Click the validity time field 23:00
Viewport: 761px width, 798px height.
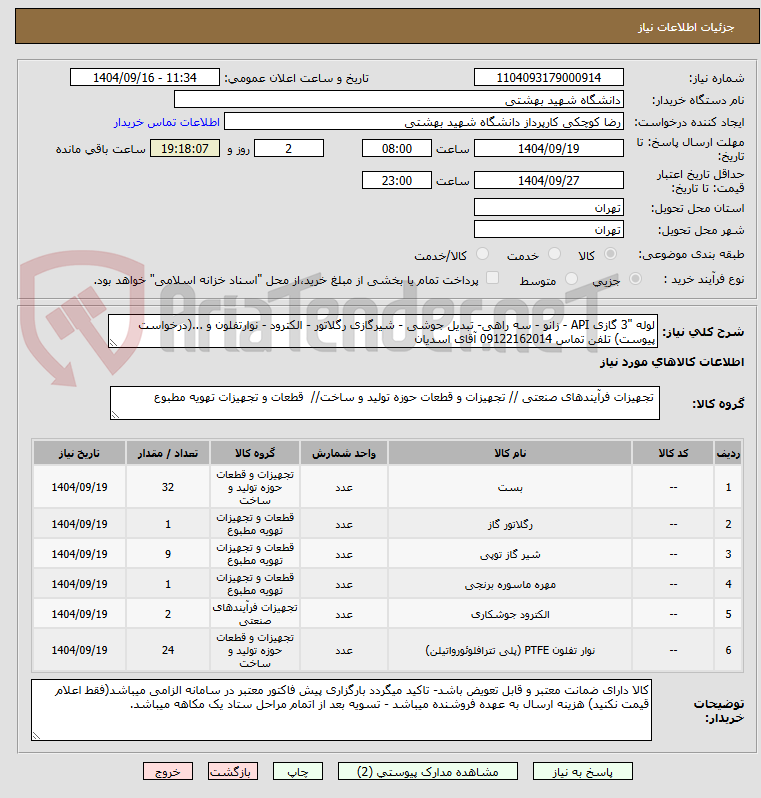(x=397, y=180)
